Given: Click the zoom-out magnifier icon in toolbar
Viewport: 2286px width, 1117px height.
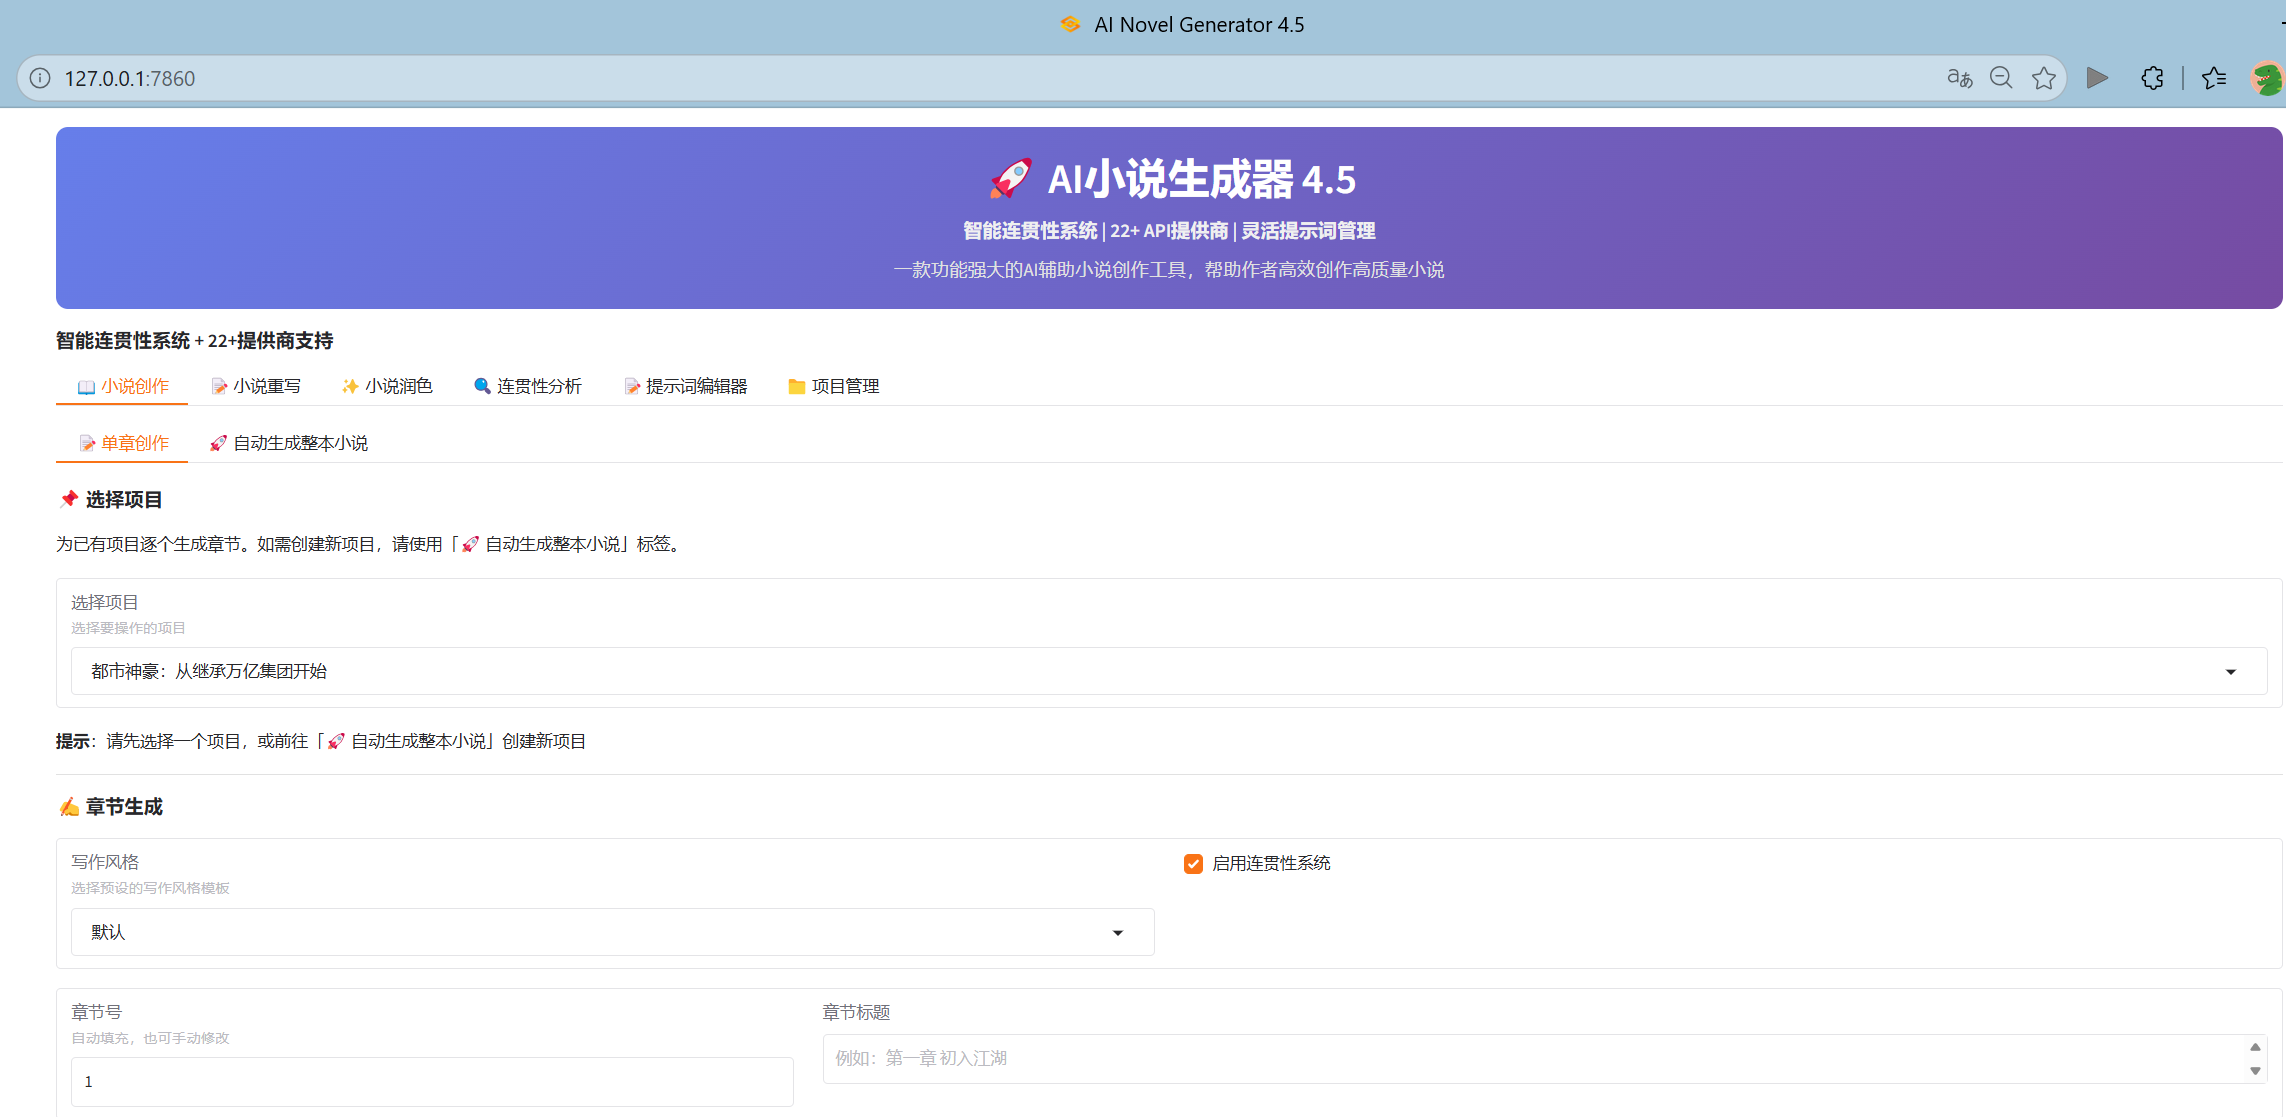Looking at the screenshot, I should 2001,77.
